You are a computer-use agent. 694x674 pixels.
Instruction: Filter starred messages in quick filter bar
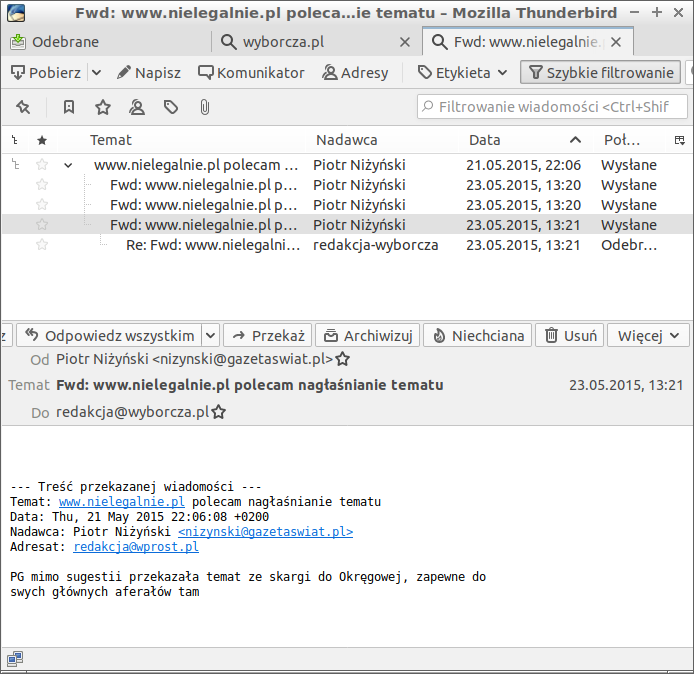[103, 107]
